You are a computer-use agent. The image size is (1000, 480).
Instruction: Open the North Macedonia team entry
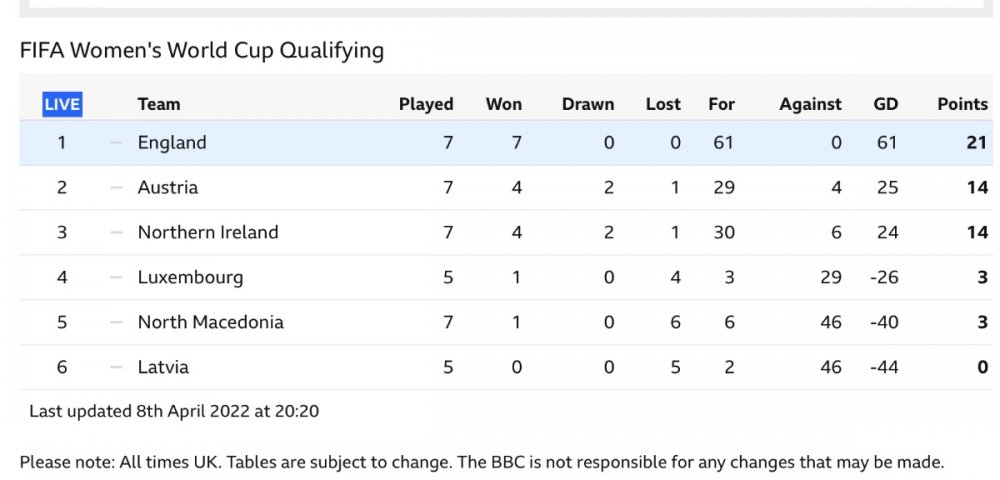click(210, 322)
